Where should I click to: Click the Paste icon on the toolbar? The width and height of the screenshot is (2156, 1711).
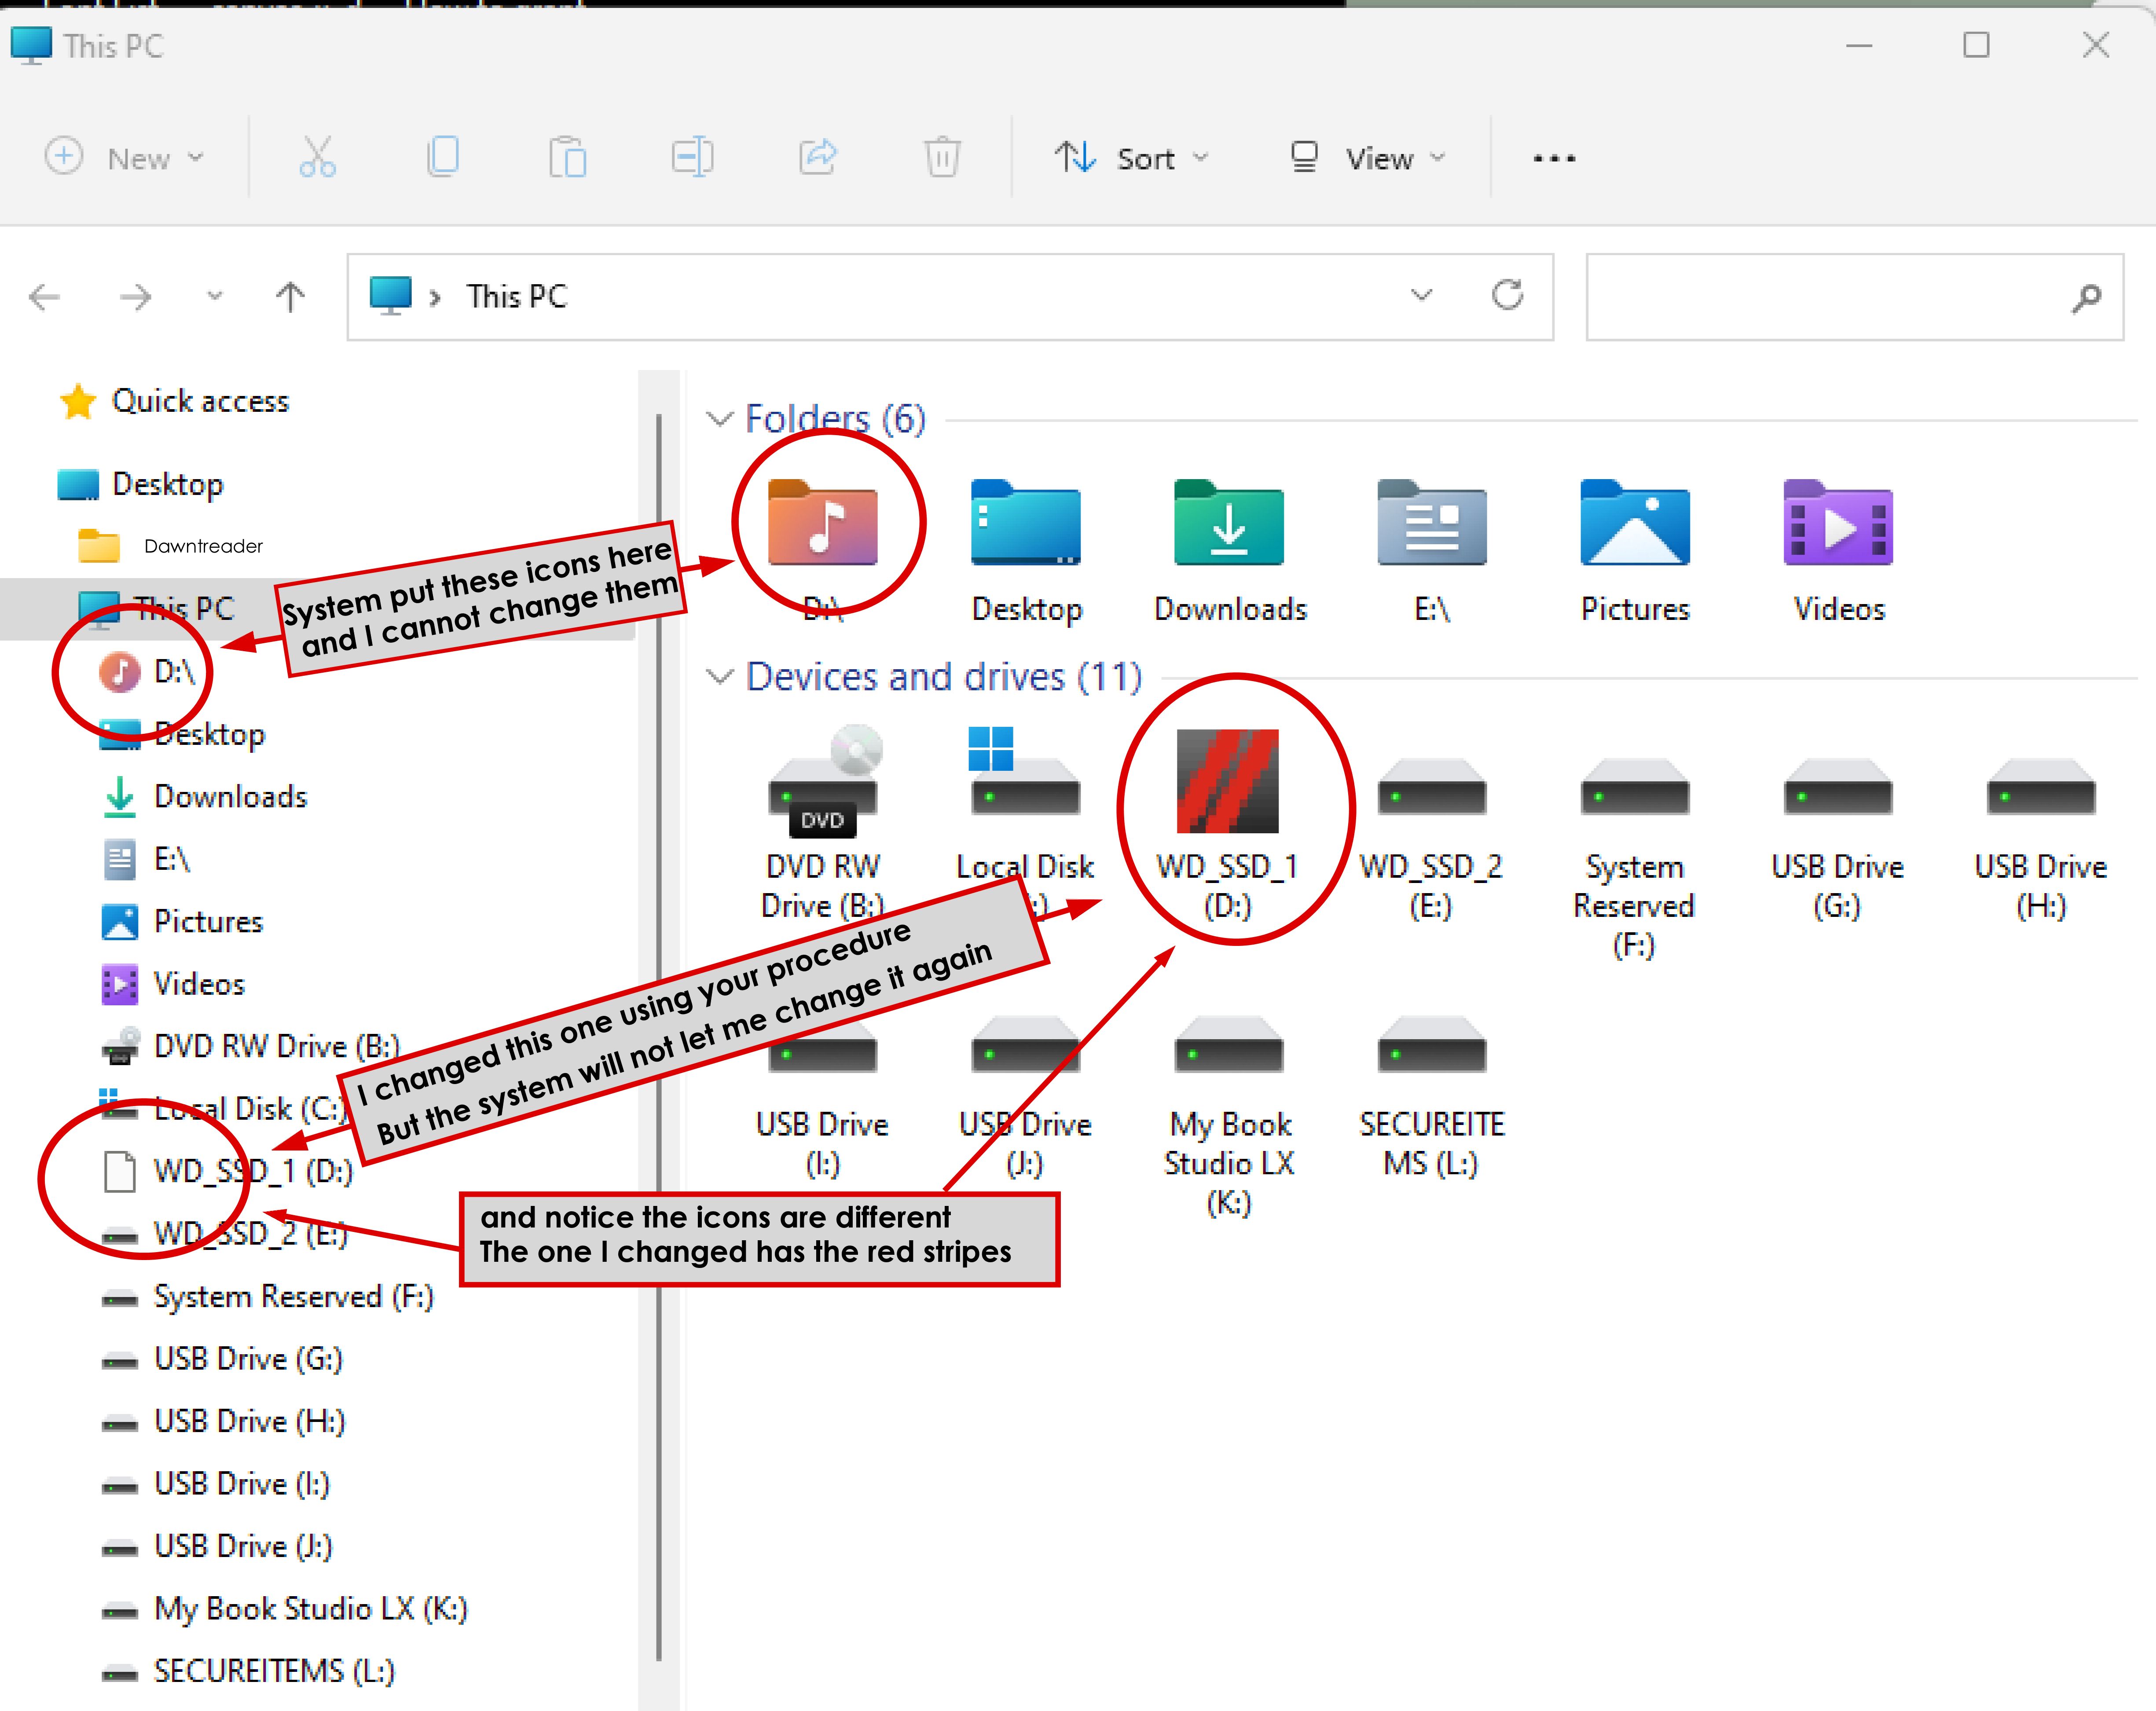[x=567, y=157]
